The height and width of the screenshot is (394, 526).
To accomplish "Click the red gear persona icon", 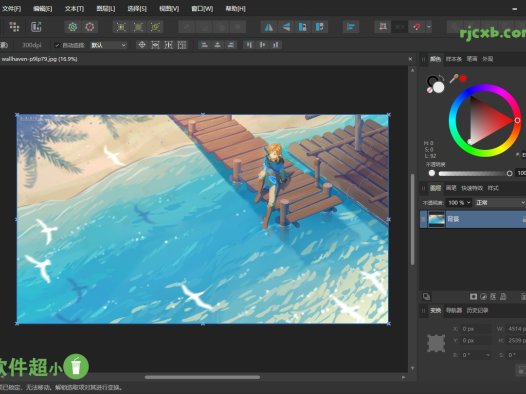I will [x=90, y=27].
